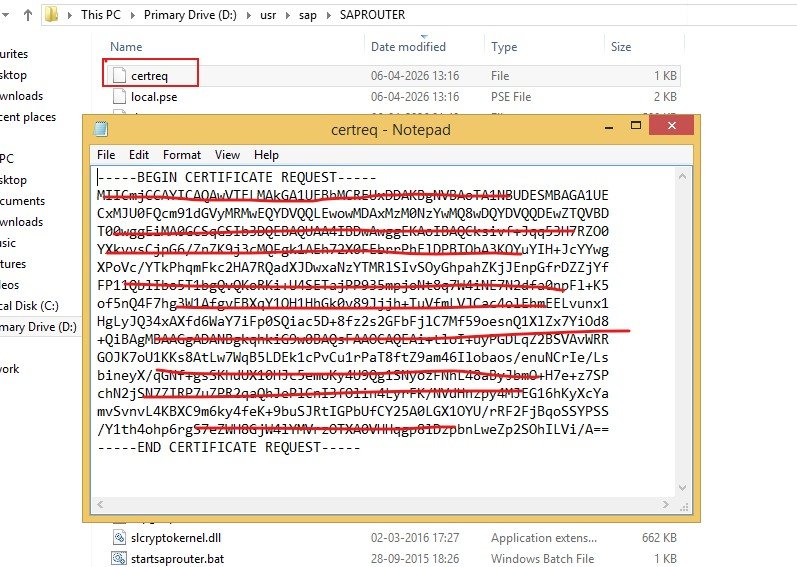Expand the chevron after Primary Drive (D:)

[249, 15]
